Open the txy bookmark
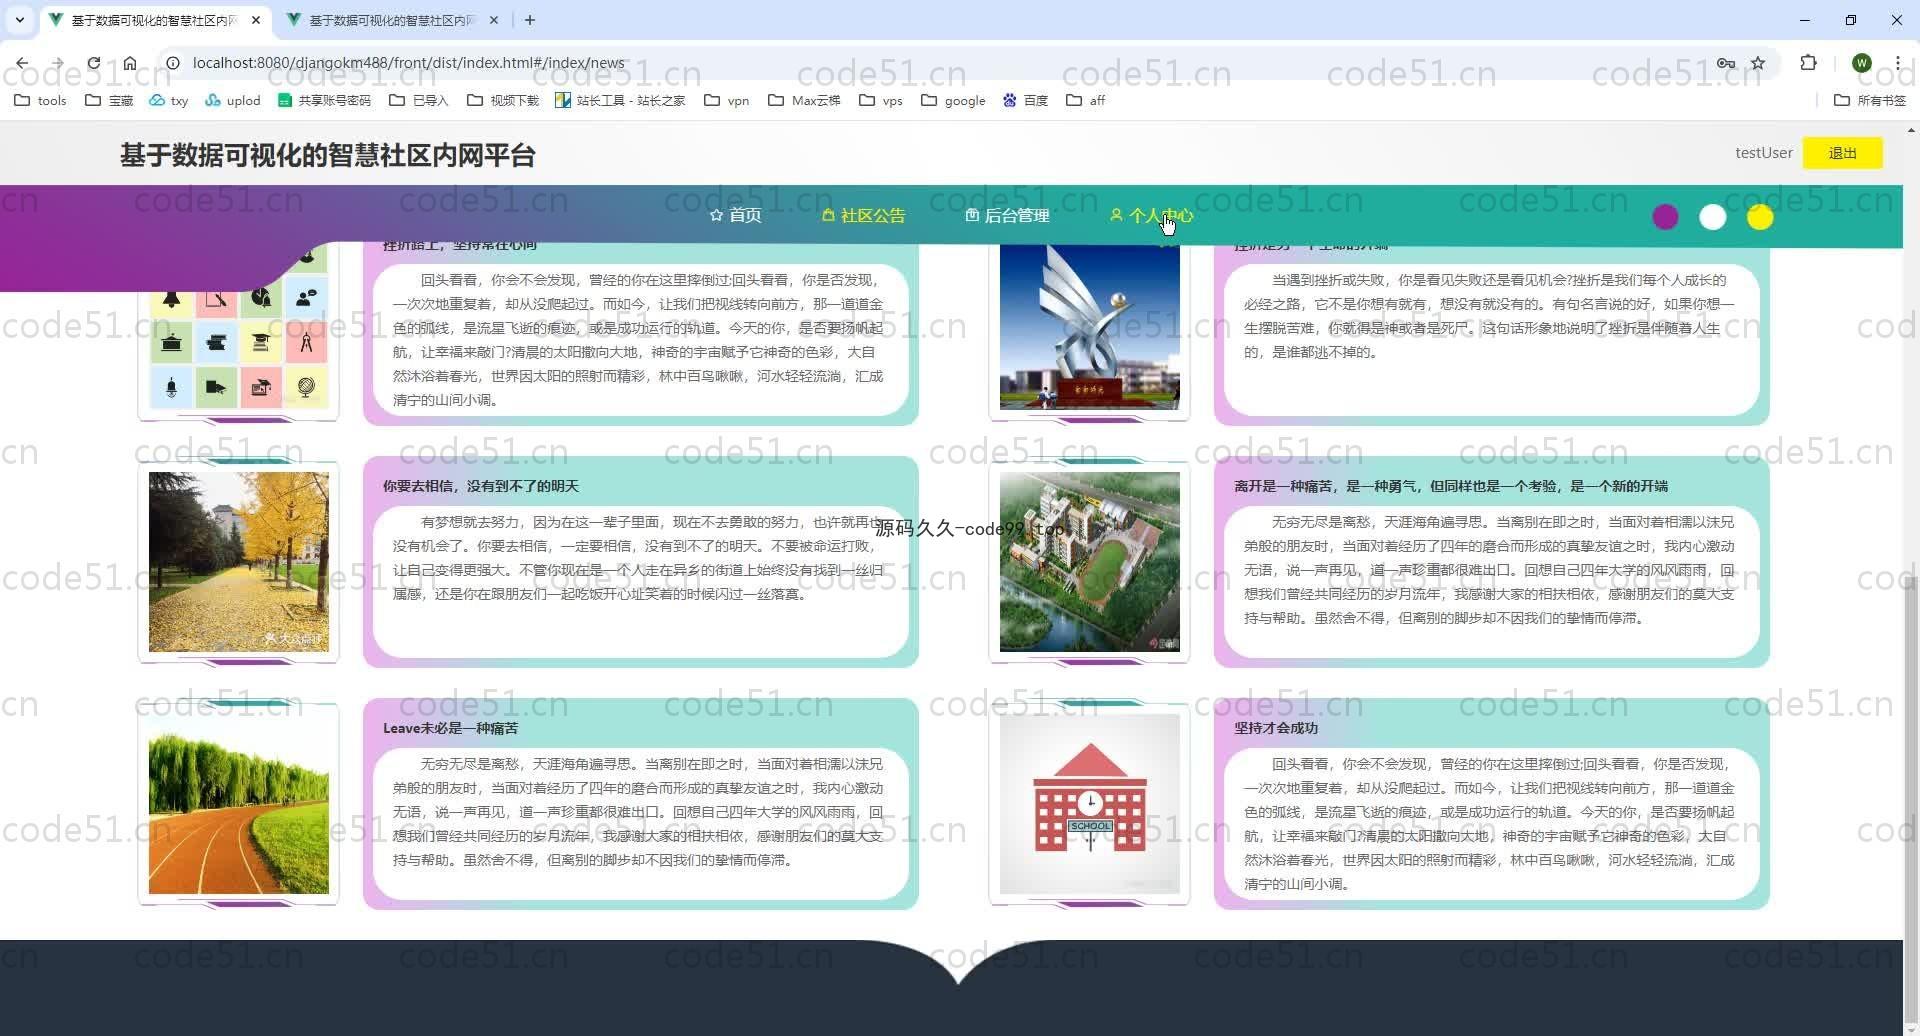Image resolution: width=1920 pixels, height=1036 pixels. tap(169, 100)
